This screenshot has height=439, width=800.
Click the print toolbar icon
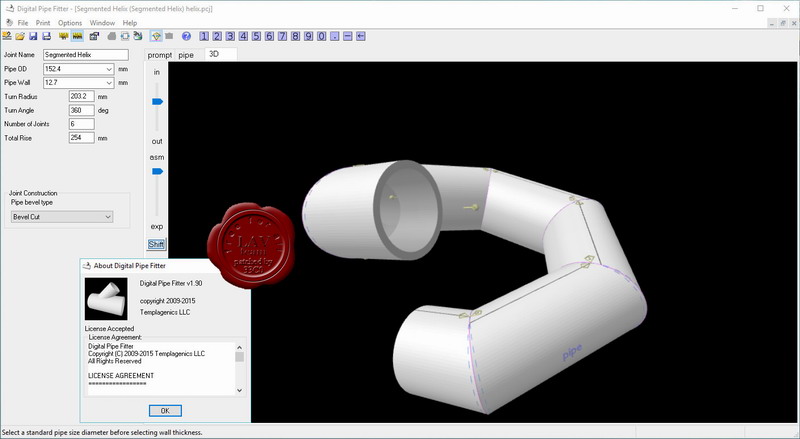tap(46, 36)
